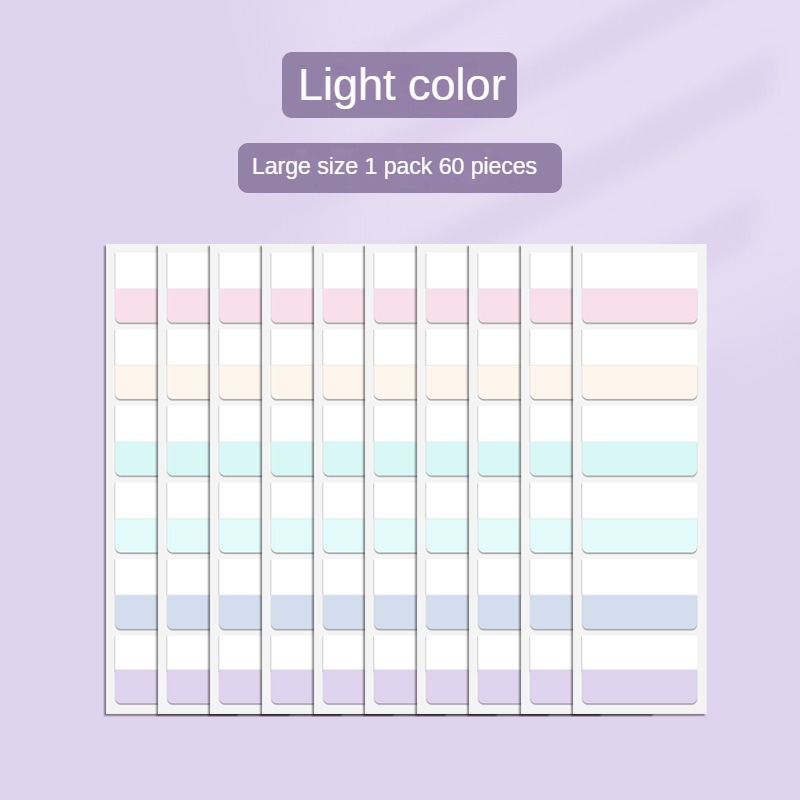Select blue-gray tab on second sheet from right
800x800 pixels.
point(550,611)
